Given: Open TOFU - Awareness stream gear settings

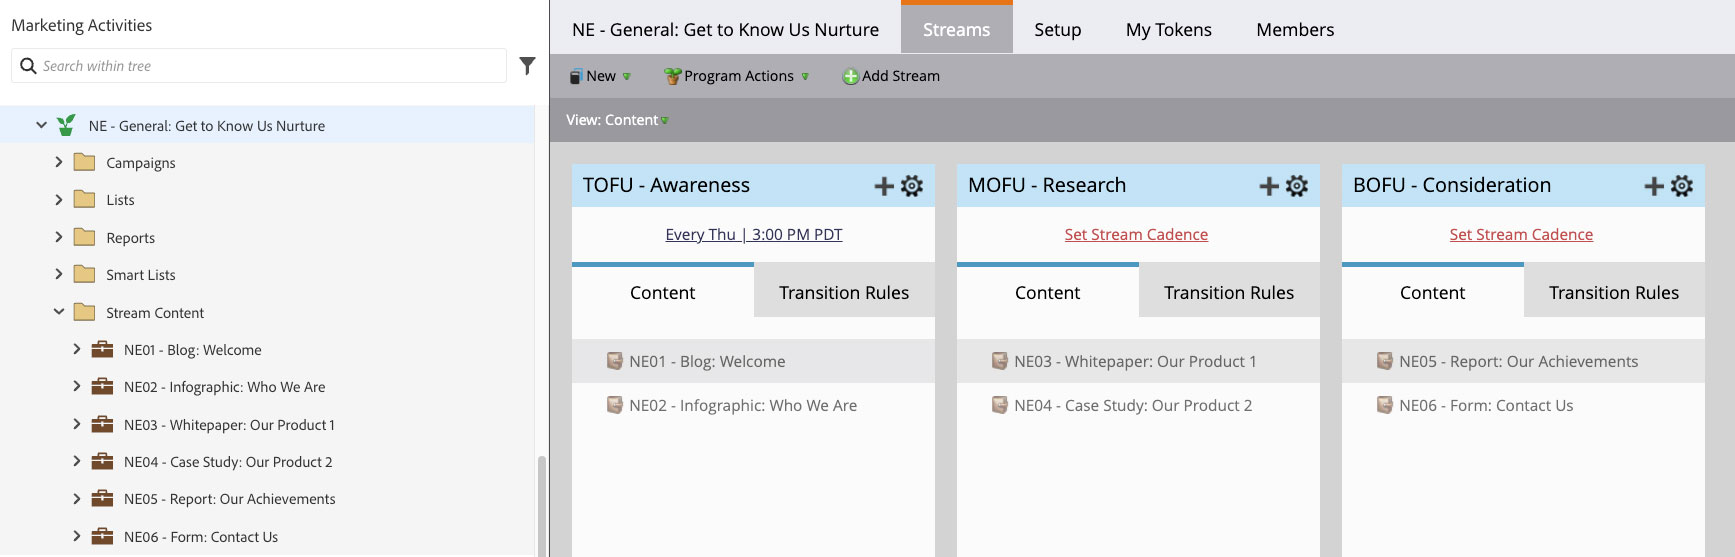Looking at the screenshot, I should pos(912,186).
